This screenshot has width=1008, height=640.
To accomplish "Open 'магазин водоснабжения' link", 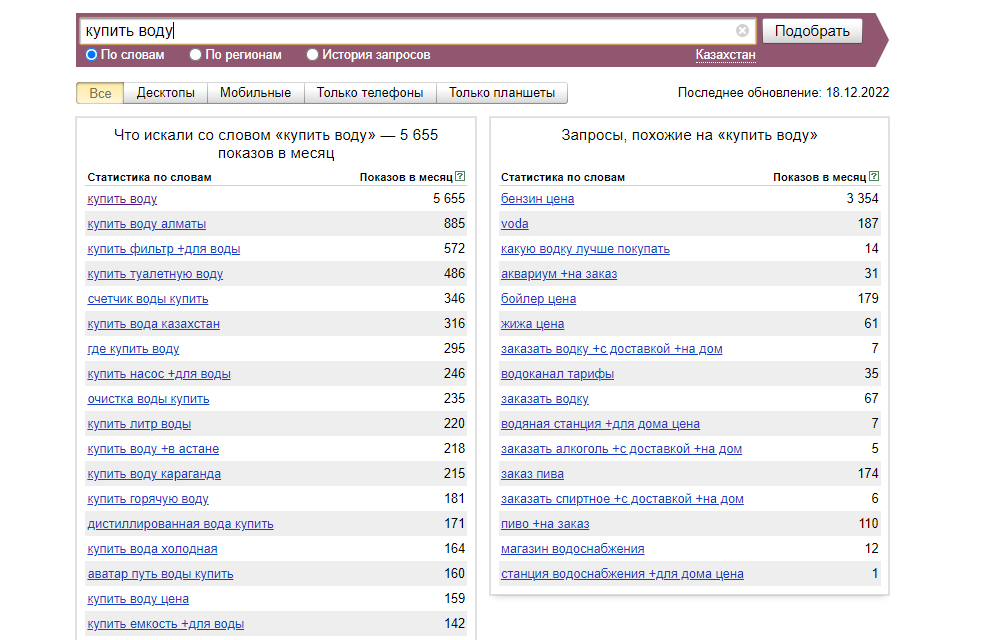I will pyautogui.click(x=573, y=550).
